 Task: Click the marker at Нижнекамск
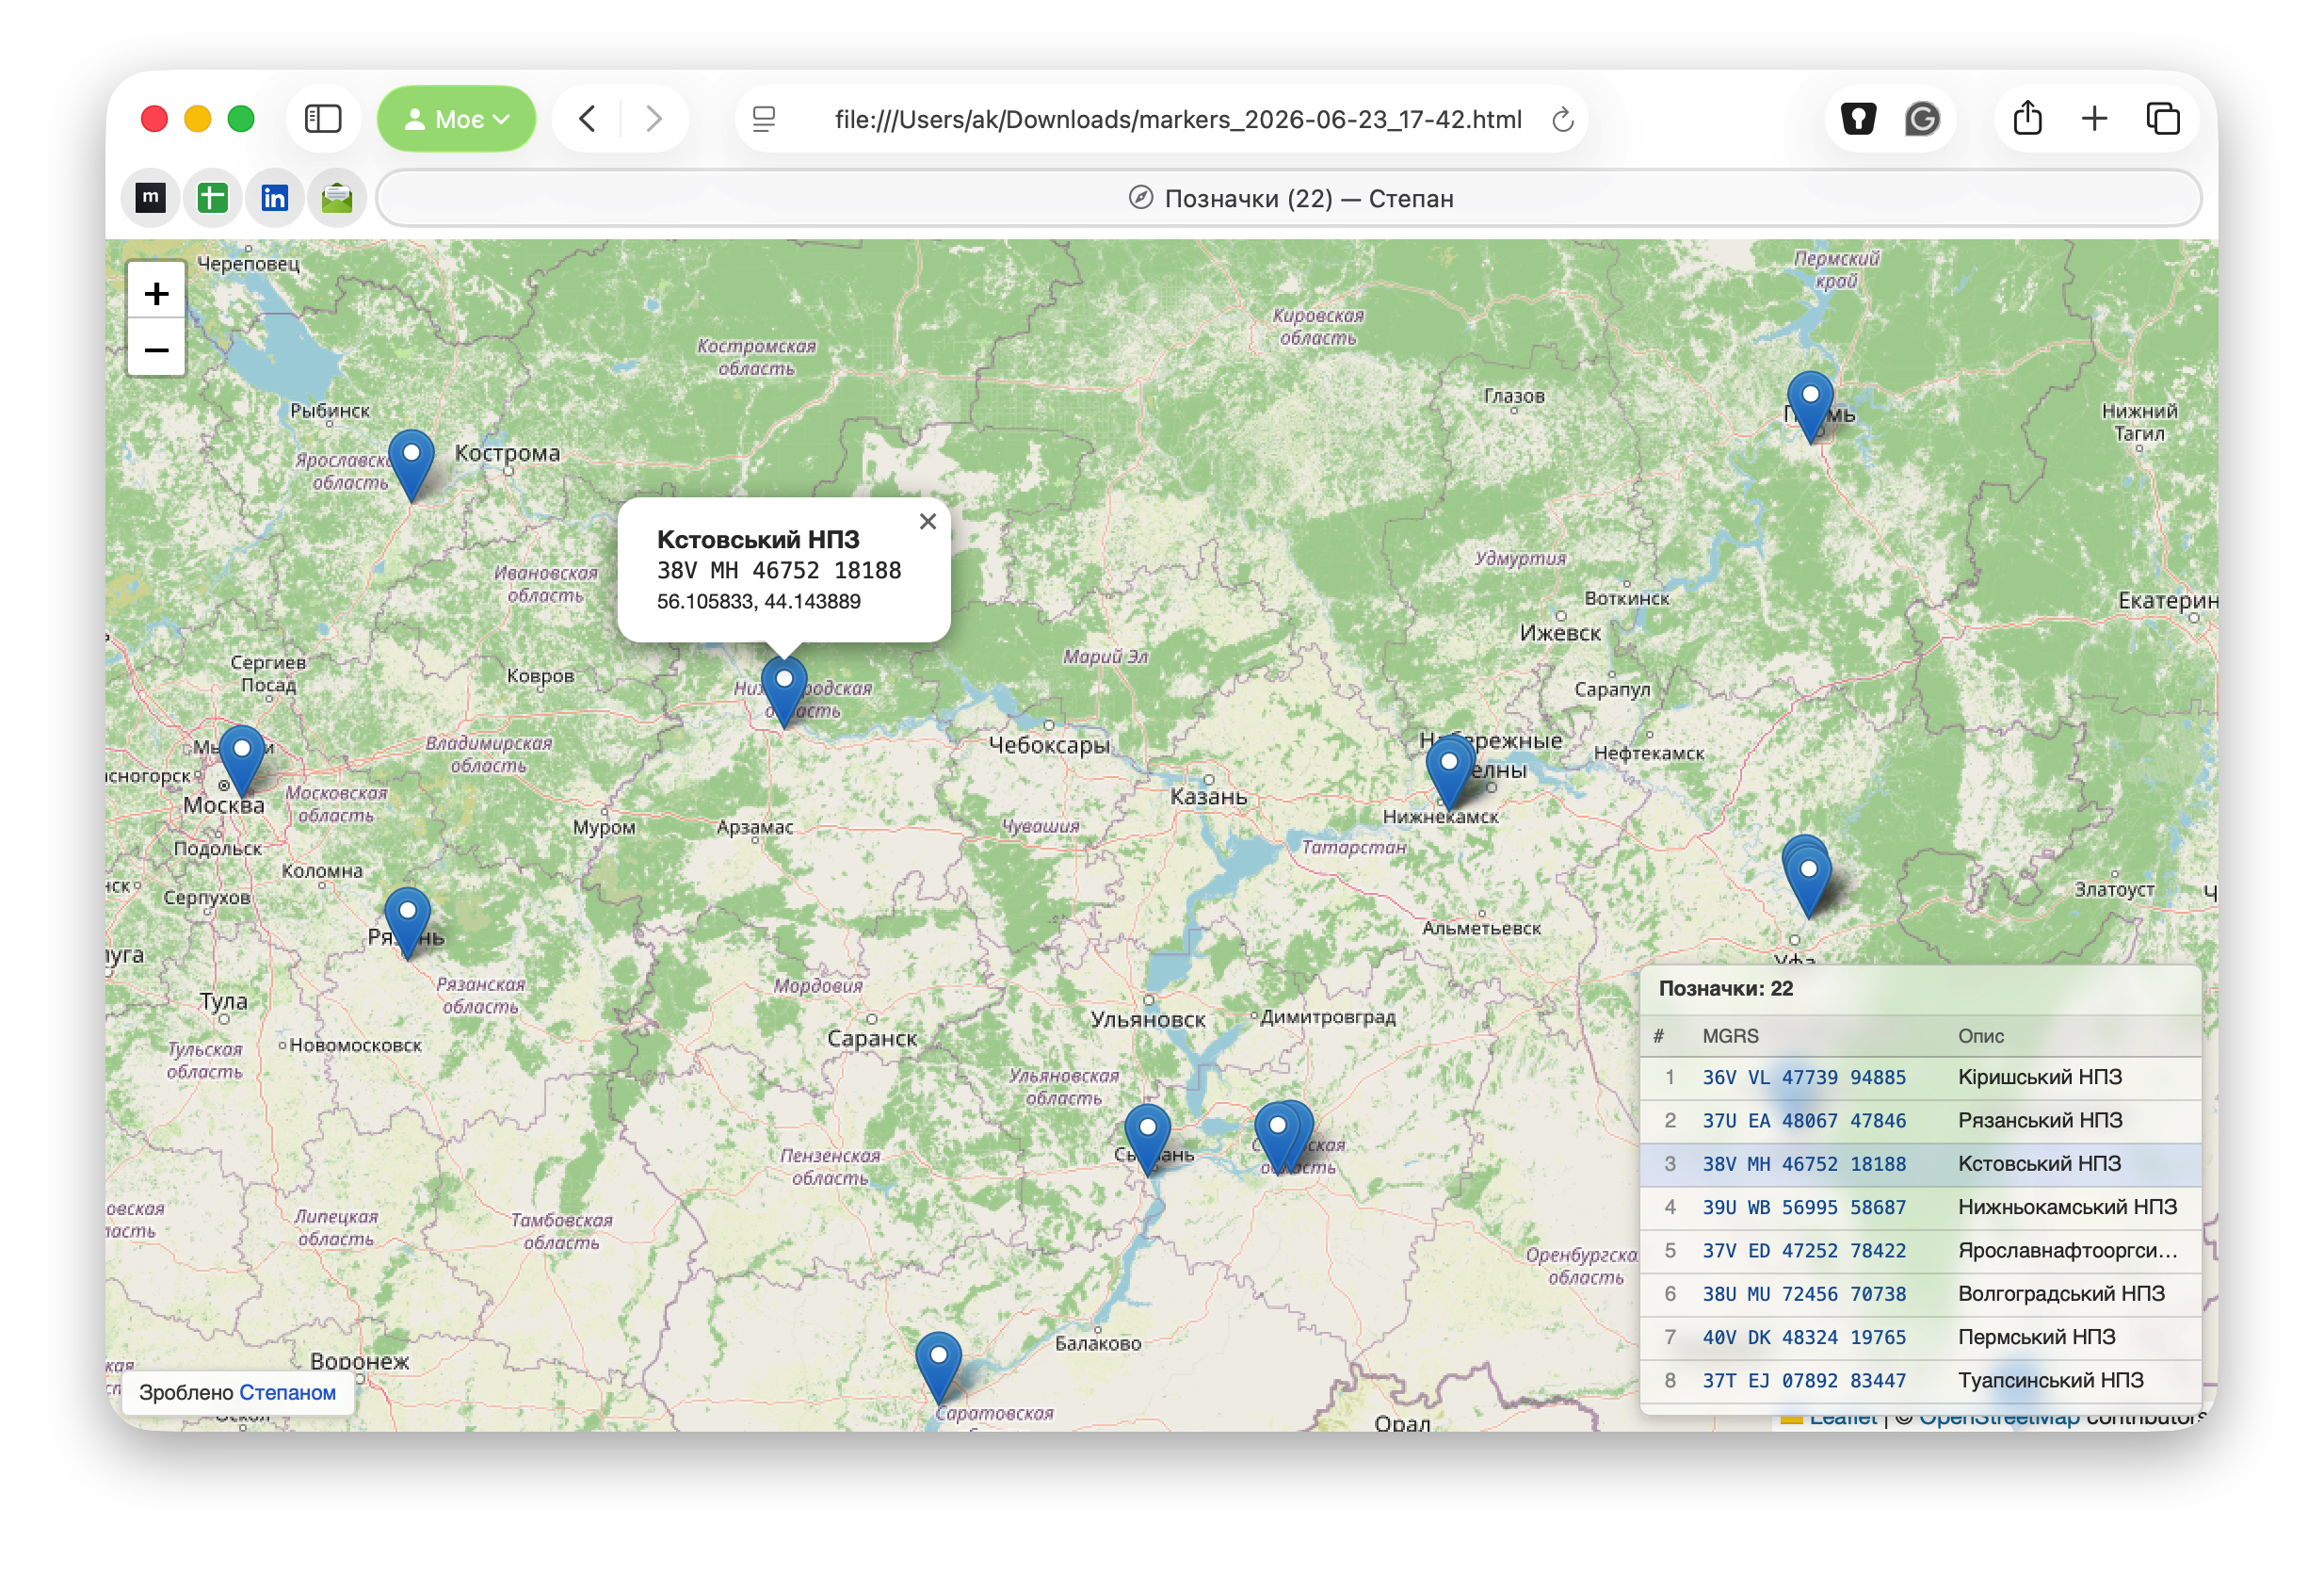click(x=1449, y=774)
